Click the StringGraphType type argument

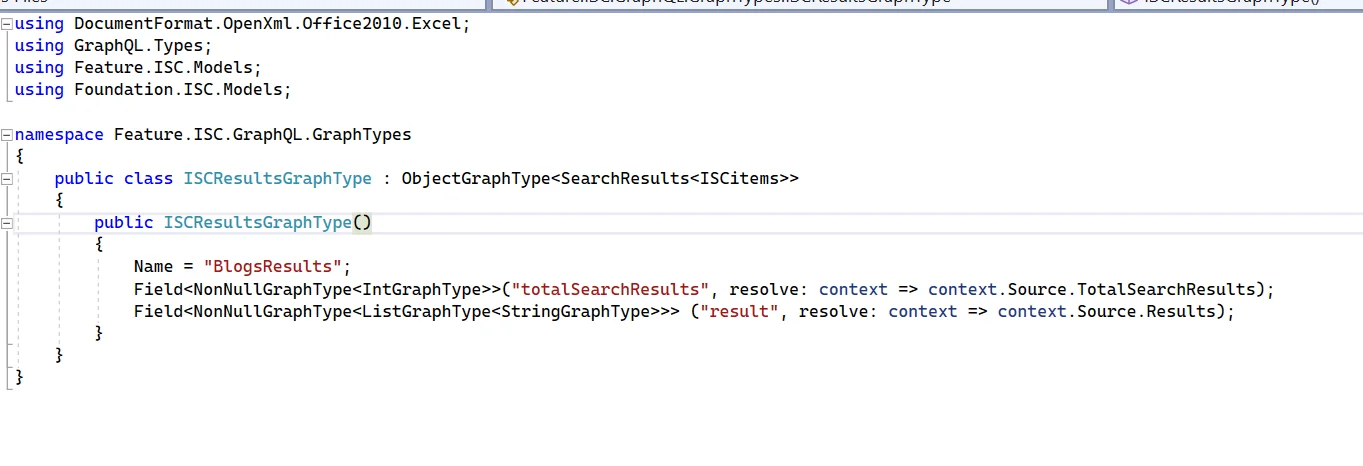(574, 311)
